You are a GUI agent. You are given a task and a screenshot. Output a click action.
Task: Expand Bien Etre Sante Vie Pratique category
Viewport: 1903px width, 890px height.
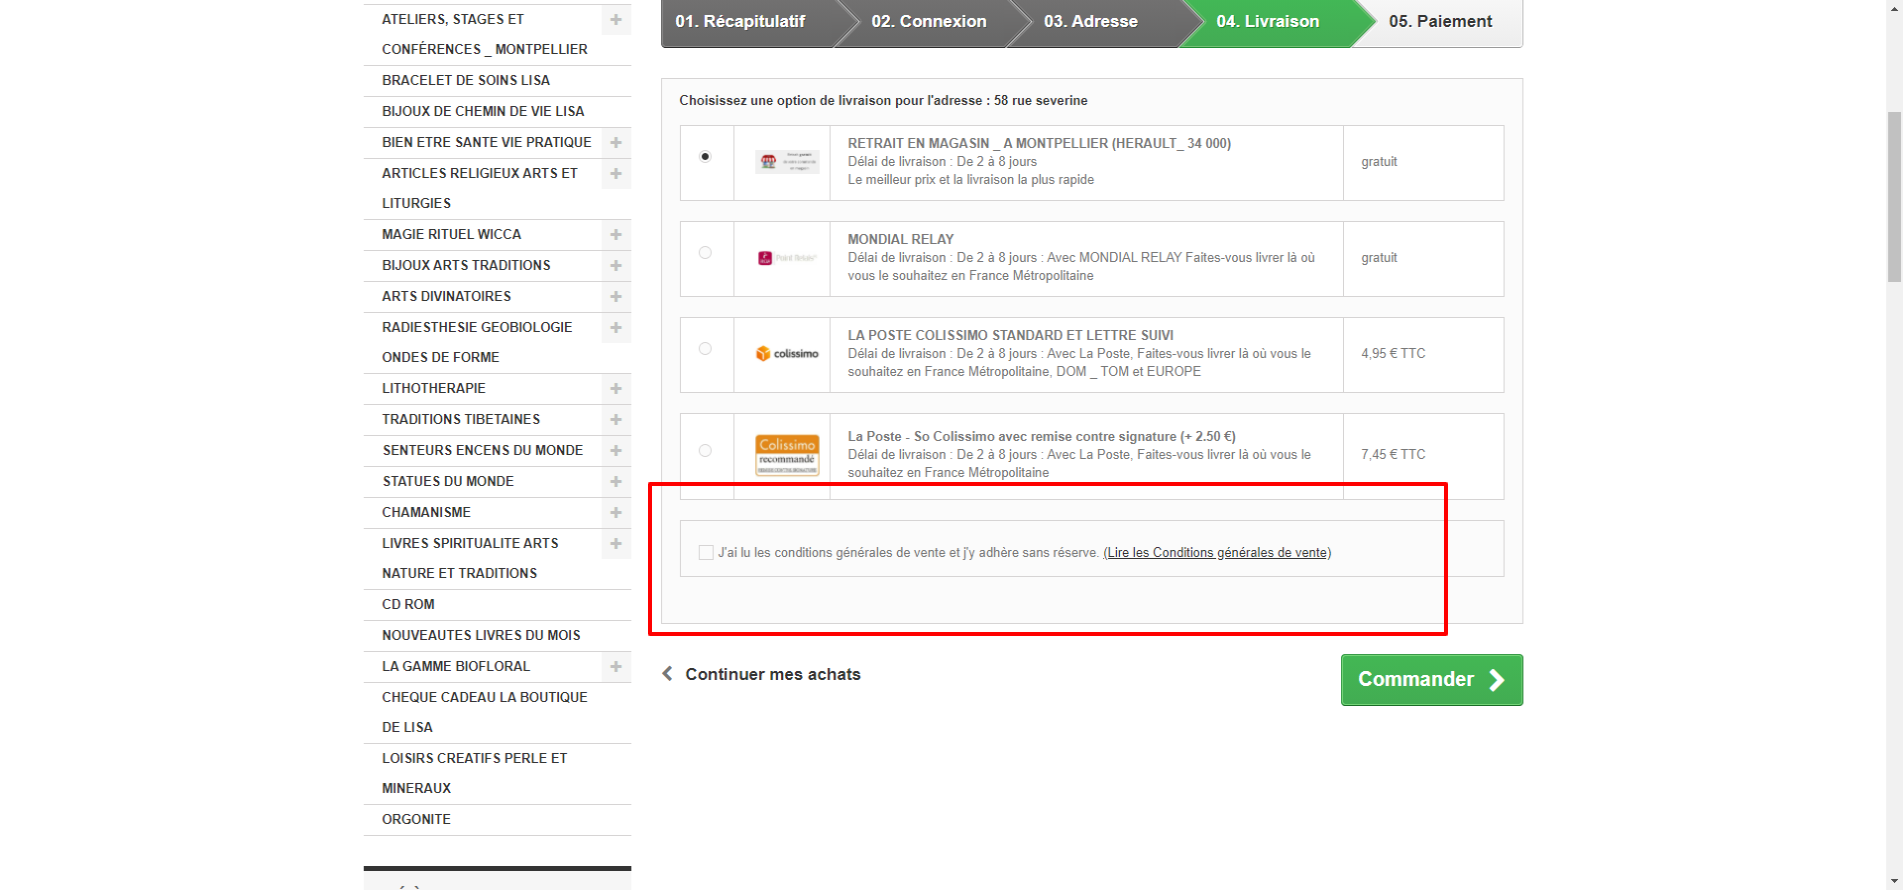pos(616,143)
